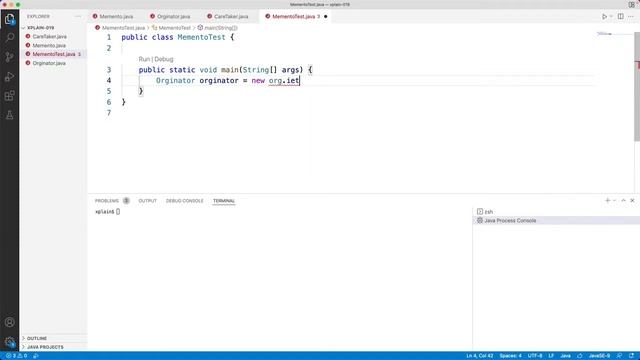Click MementoTest.java in the breadcrumb
Viewport: 640px width, 360px height.
click(123, 28)
